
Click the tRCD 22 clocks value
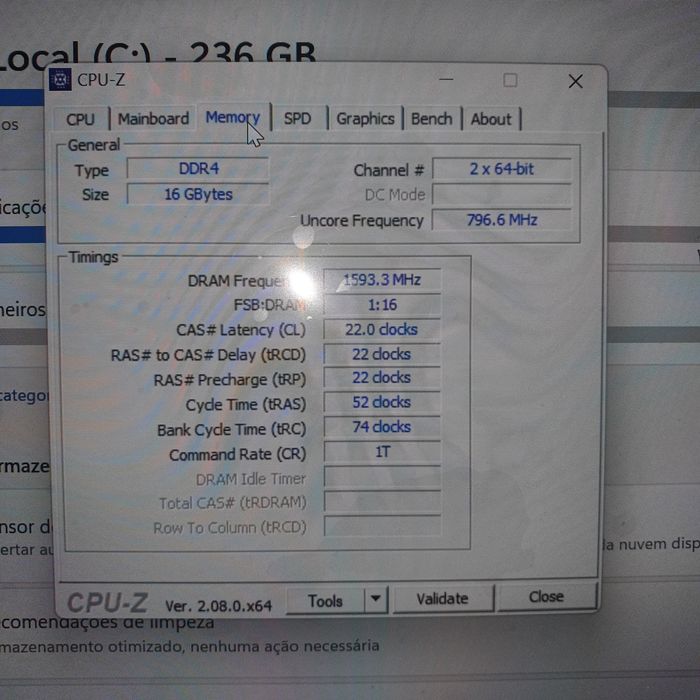(382, 354)
